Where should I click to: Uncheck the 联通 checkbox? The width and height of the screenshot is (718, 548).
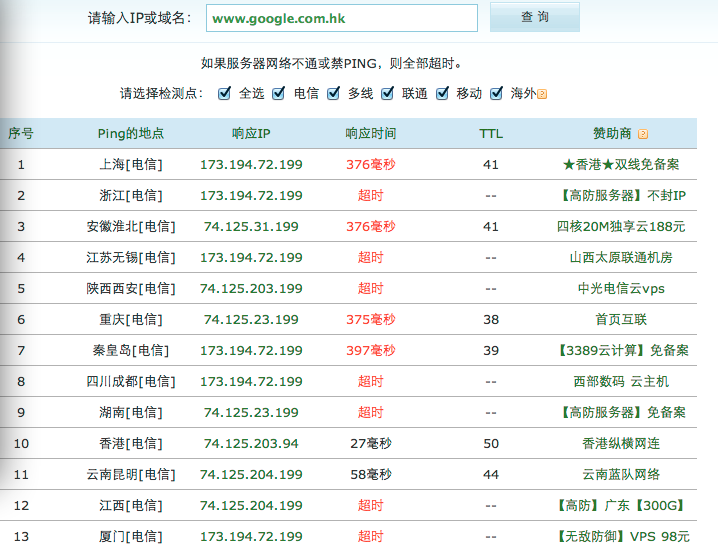387,93
